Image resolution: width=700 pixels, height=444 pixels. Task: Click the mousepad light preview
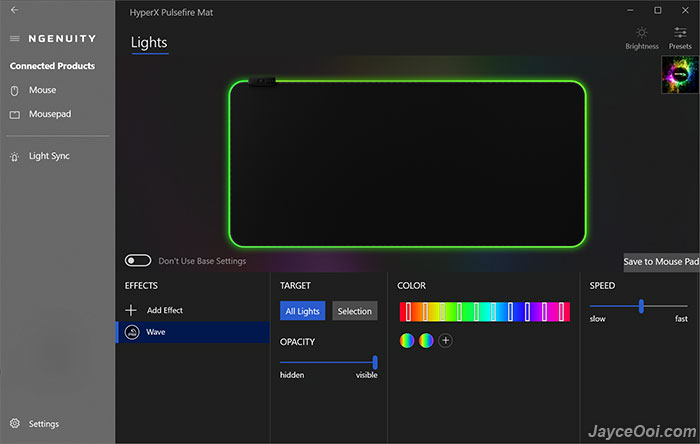point(407,164)
